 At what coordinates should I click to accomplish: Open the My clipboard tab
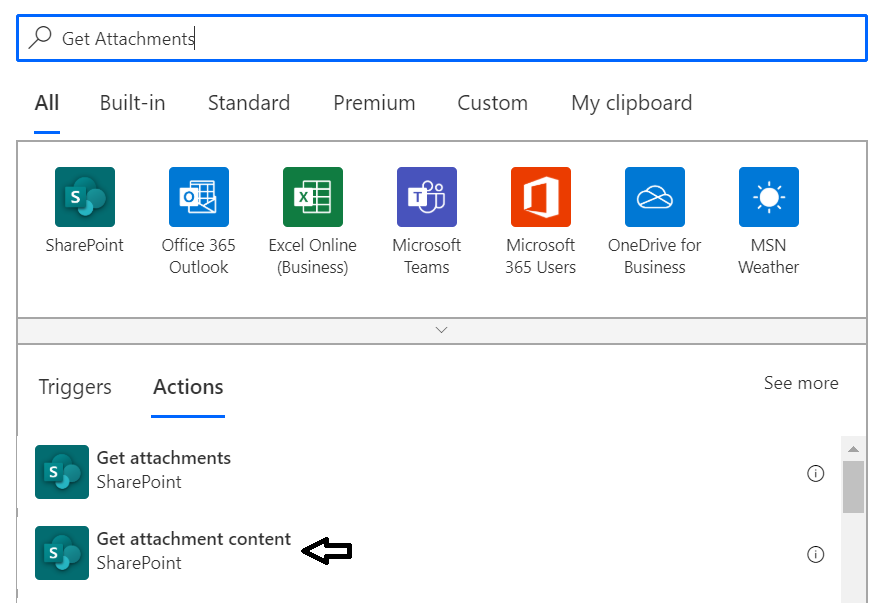(631, 103)
